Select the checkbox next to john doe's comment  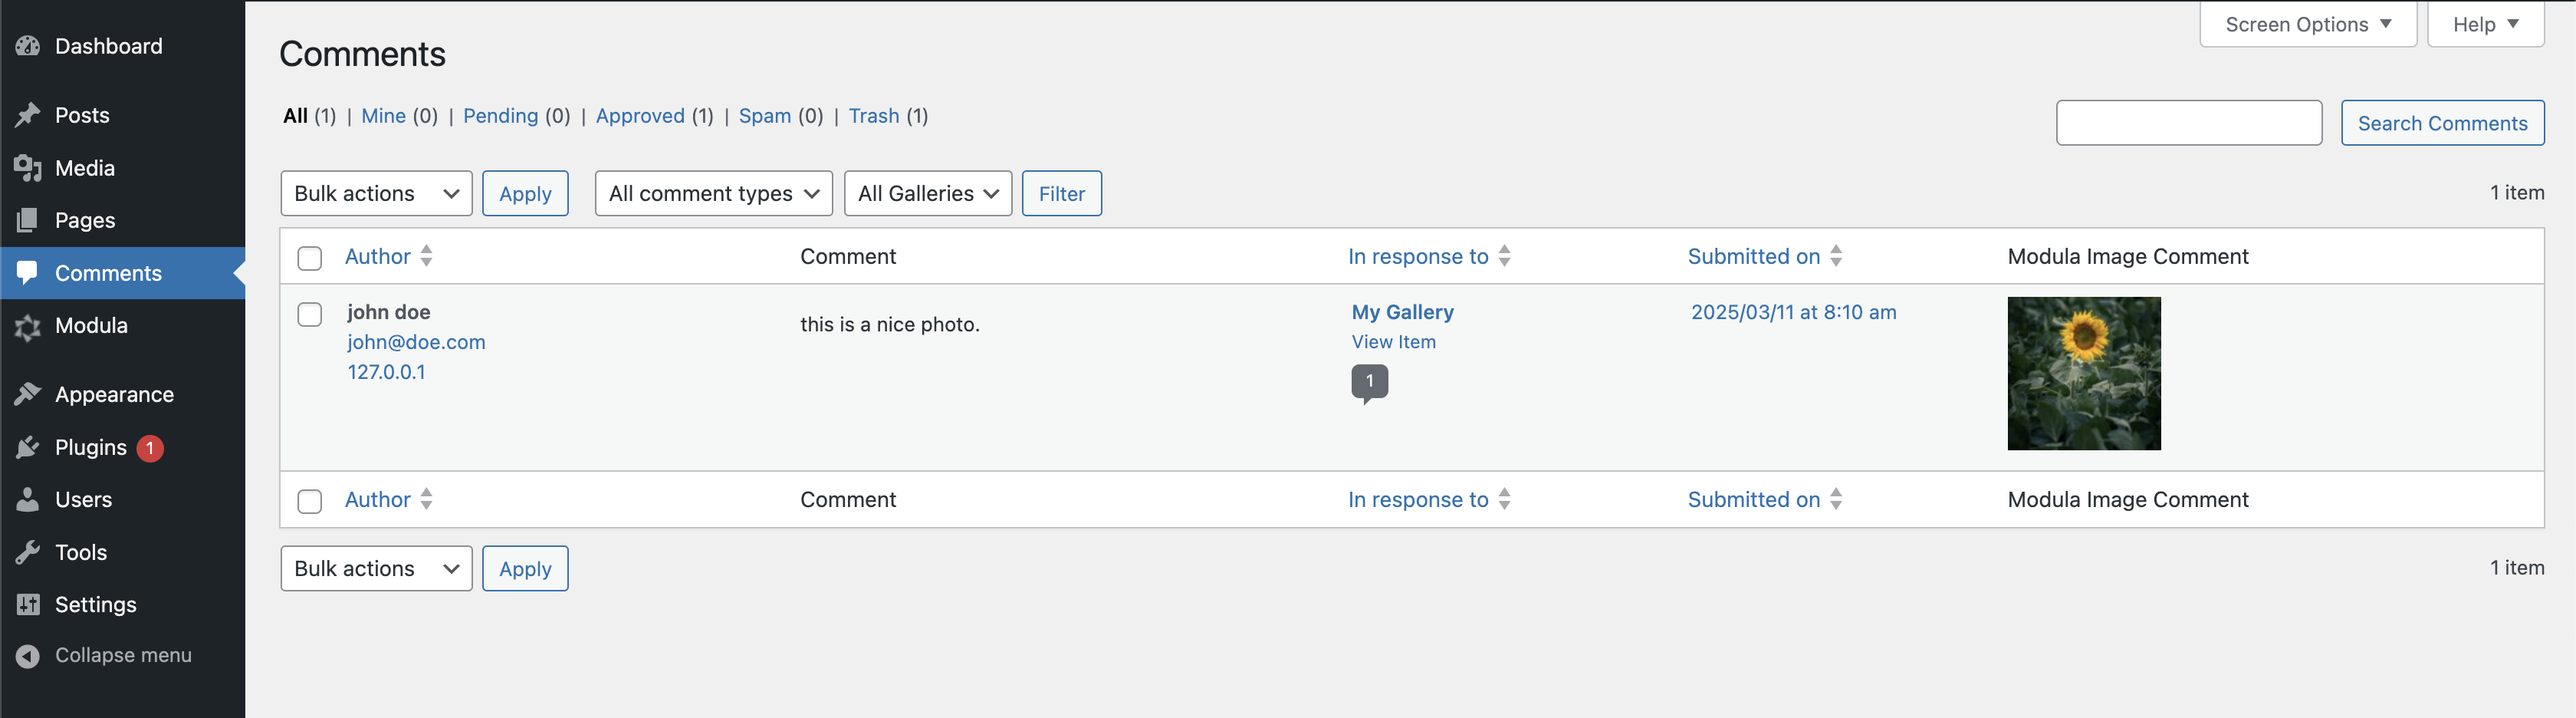click(x=310, y=314)
